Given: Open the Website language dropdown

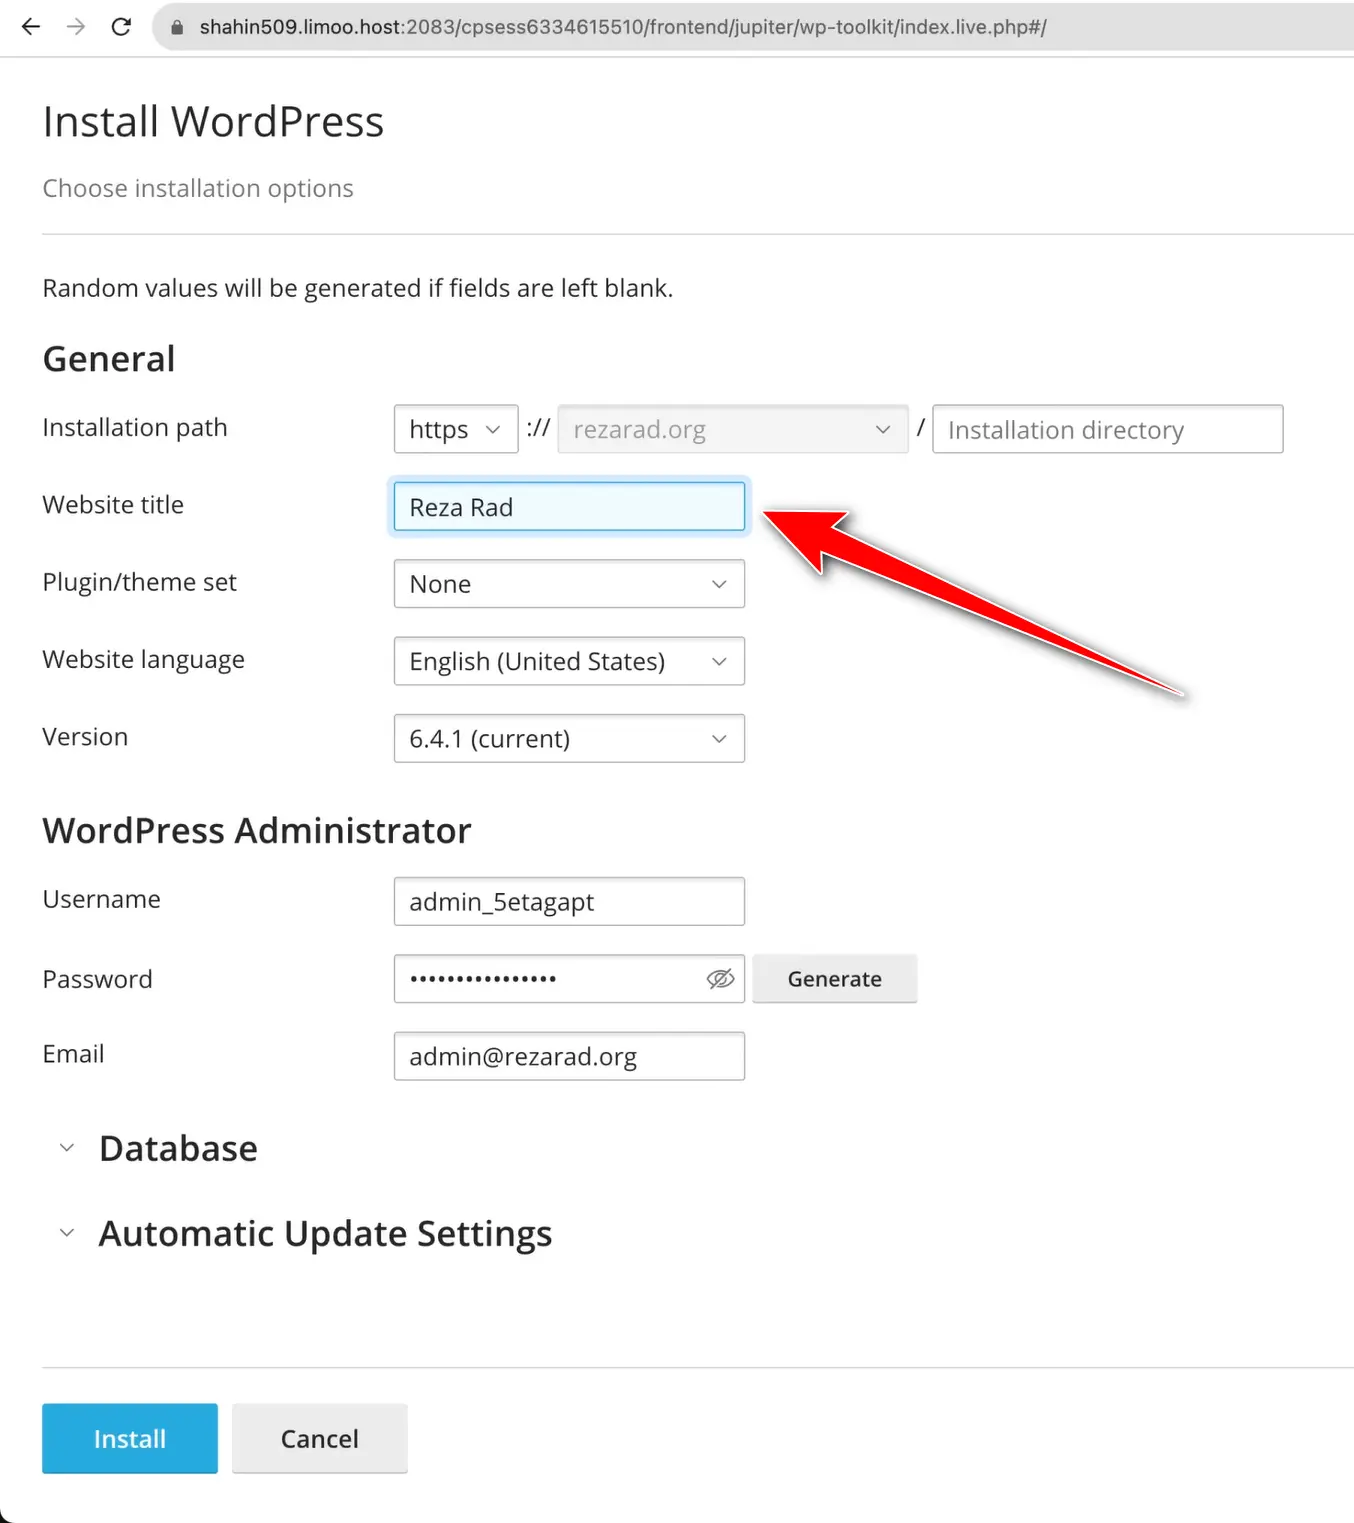Looking at the screenshot, I should point(568,661).
